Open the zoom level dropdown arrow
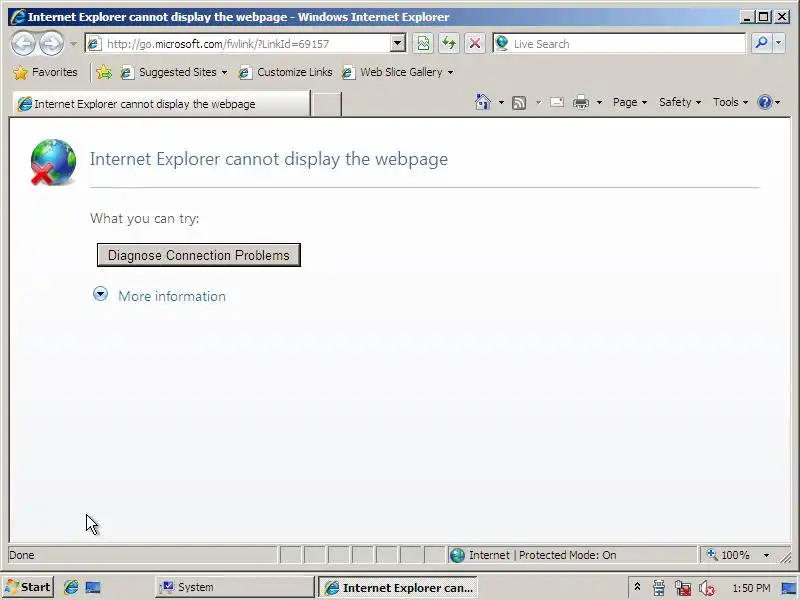Viewport: 800px width, 600px height. point(766,555)
